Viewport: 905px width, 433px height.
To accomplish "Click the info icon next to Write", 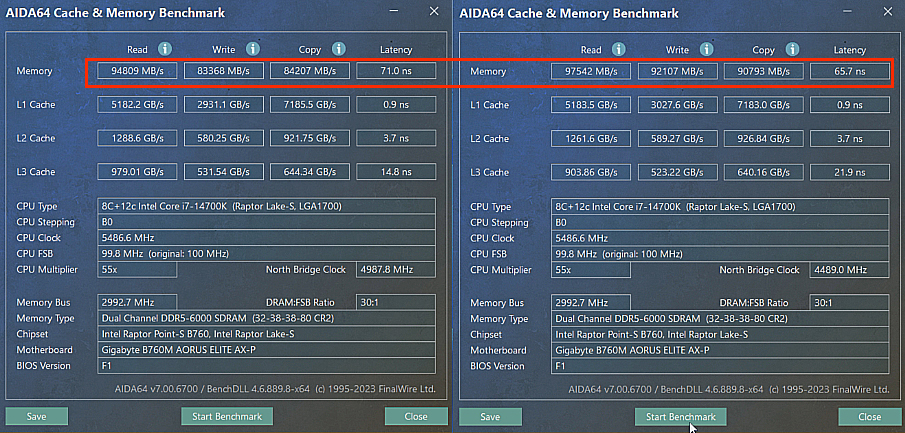I will [x=250, y=49].
